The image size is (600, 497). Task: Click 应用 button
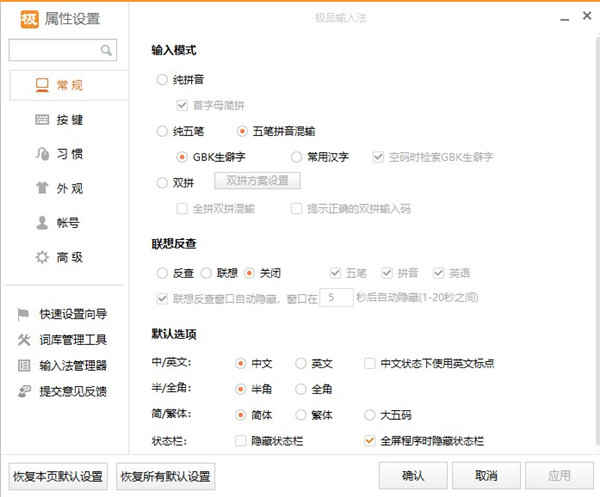(559, 476)
